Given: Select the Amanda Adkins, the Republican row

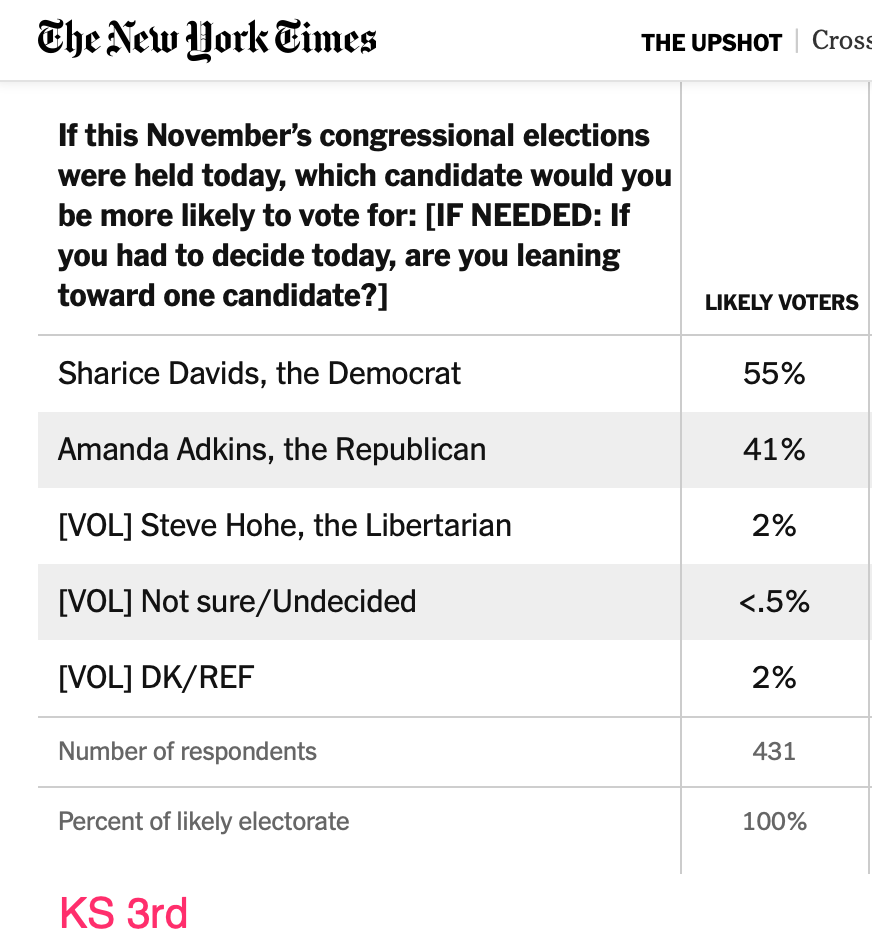Looking at the screenshot, I should point(272,449).
